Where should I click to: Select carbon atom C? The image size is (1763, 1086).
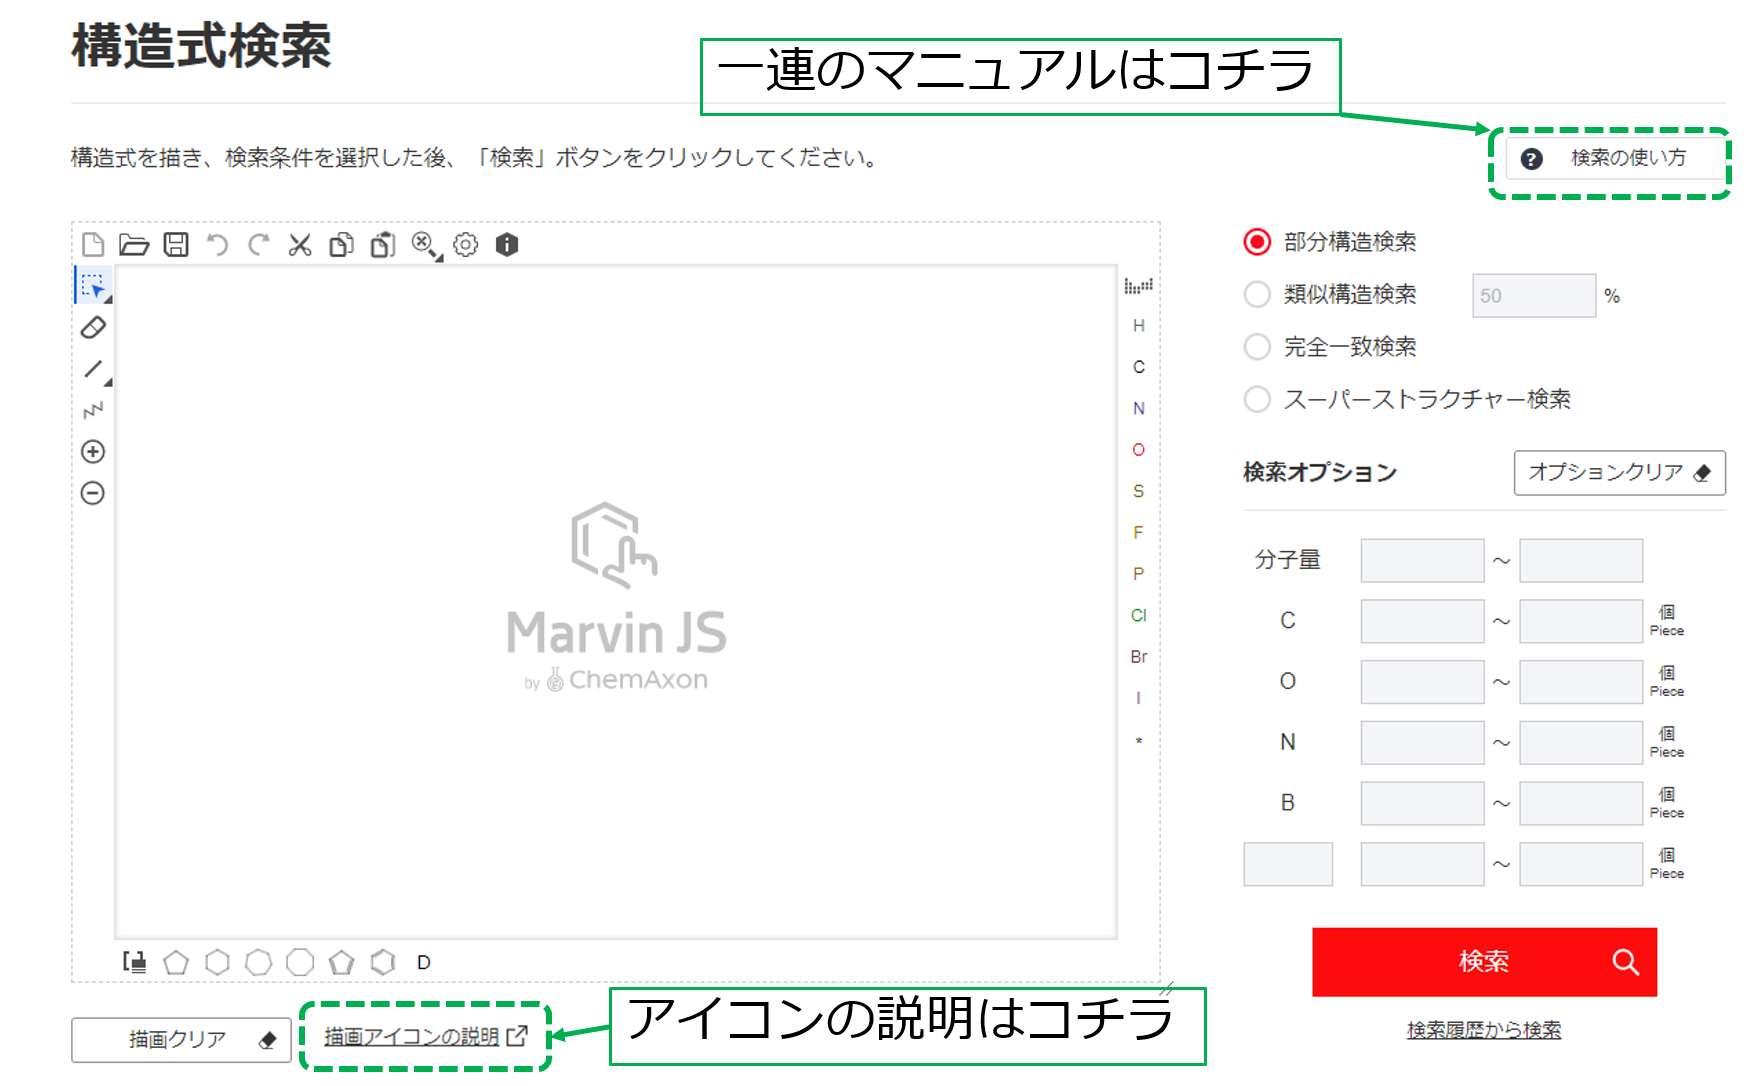[1138, 367]
